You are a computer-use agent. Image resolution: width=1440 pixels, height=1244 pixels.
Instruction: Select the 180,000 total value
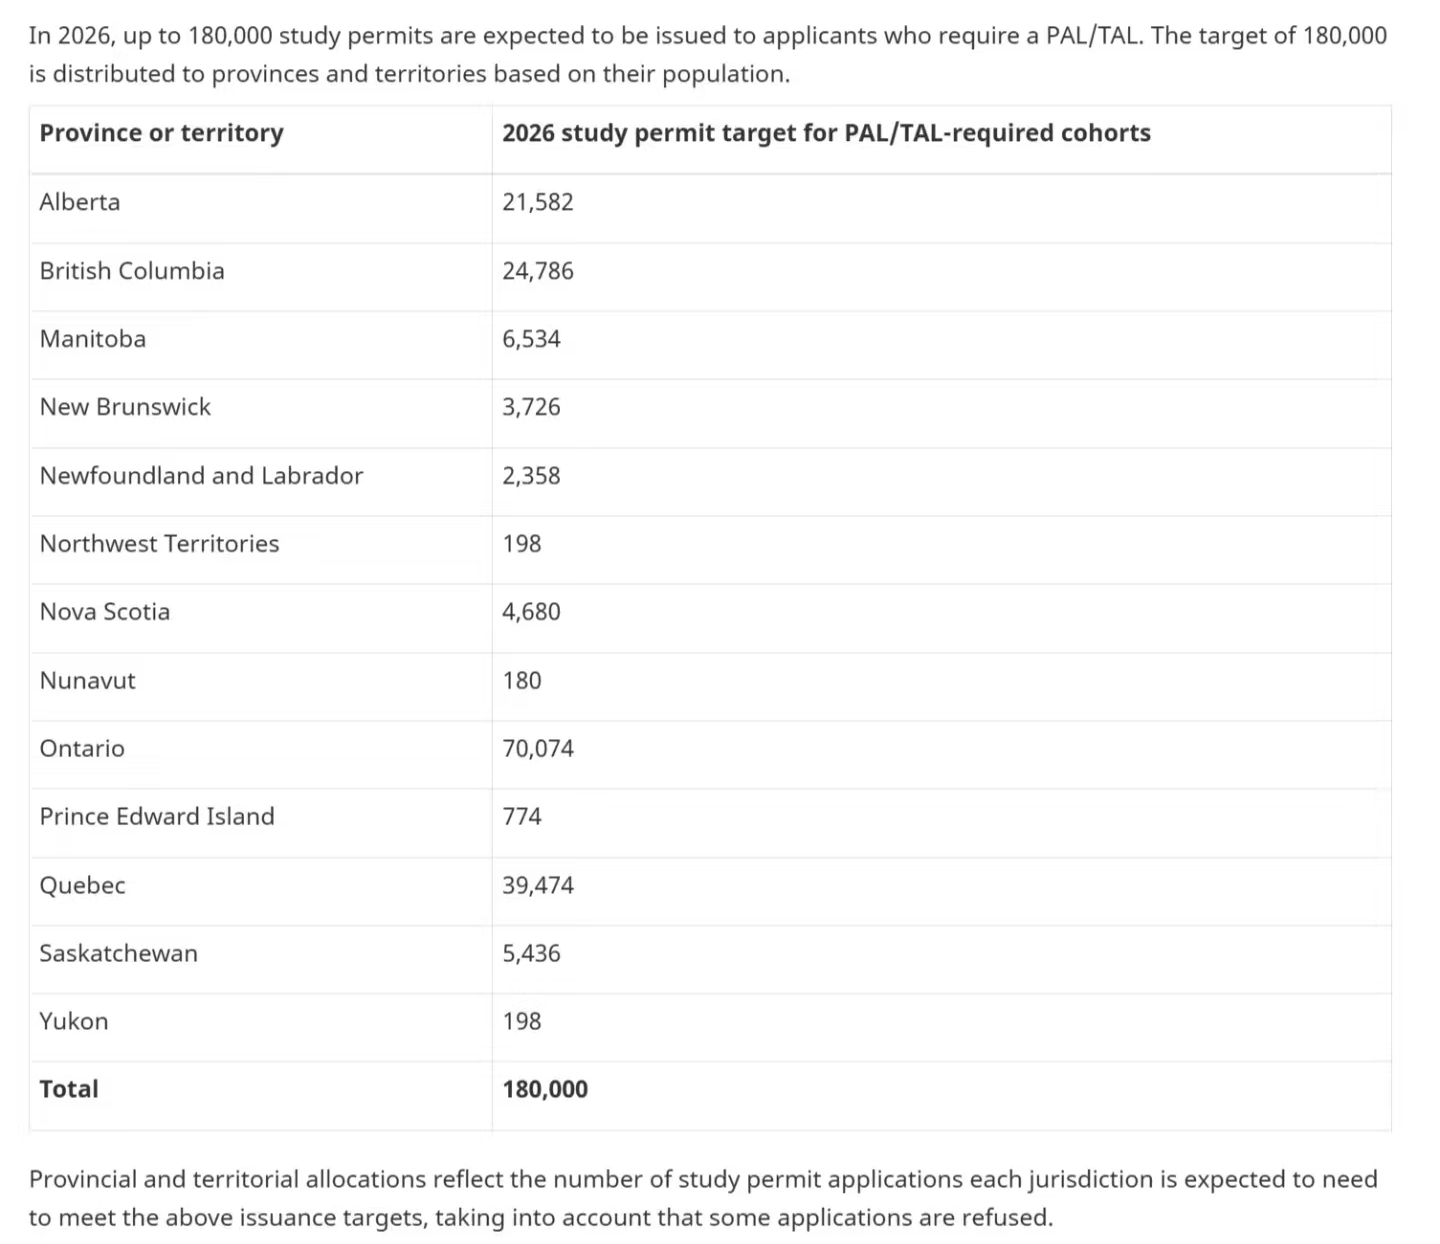point(545,1089)
